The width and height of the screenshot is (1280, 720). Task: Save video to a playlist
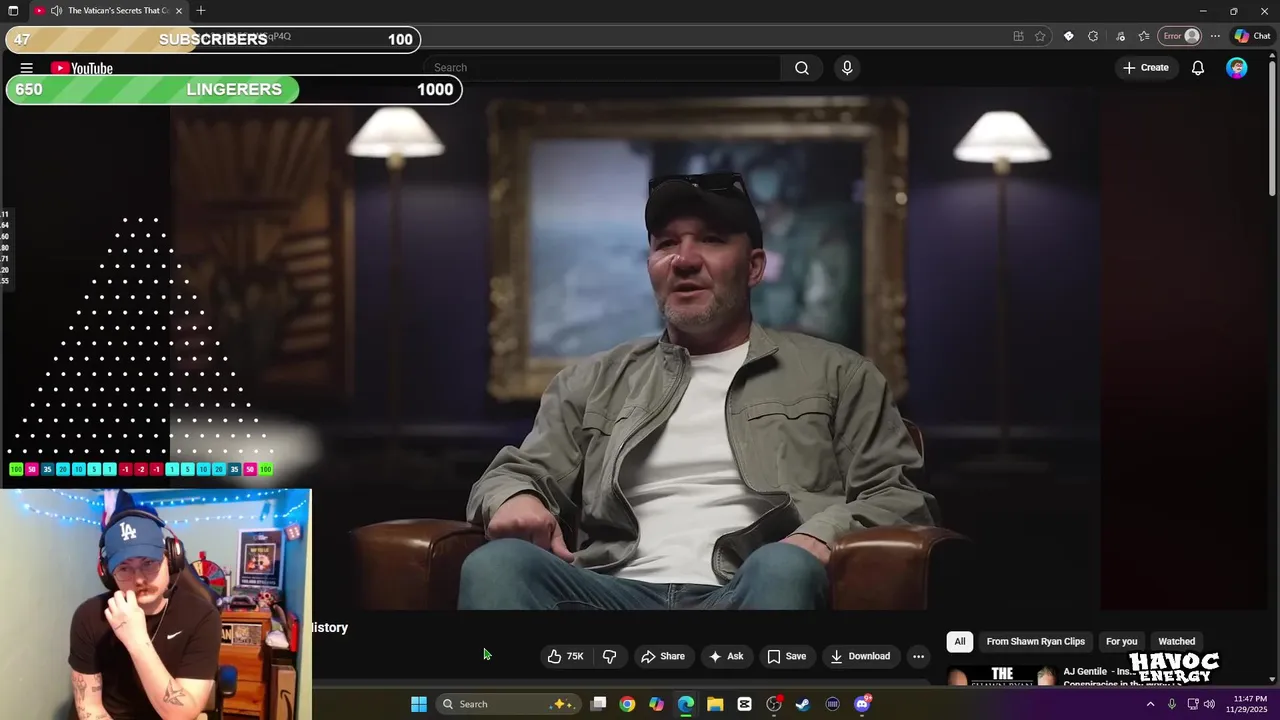pyautogui.click(x=786, y=656)
